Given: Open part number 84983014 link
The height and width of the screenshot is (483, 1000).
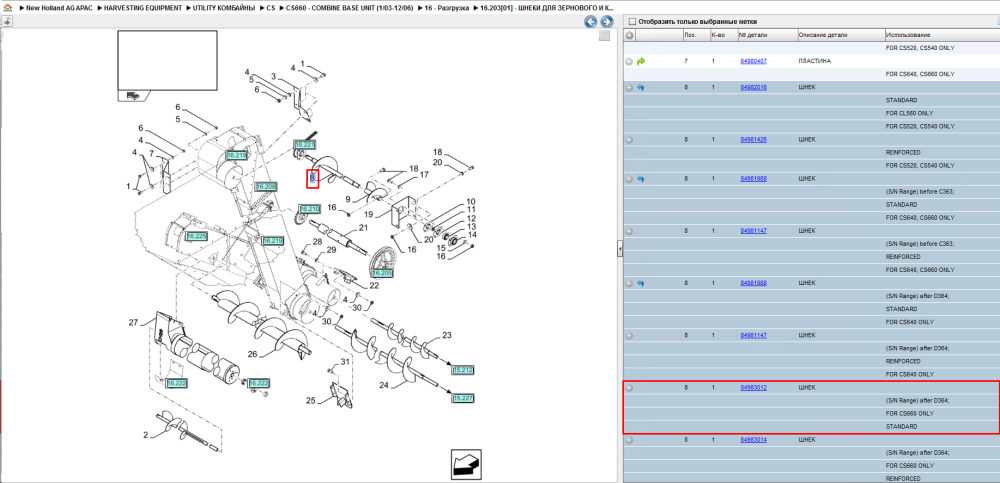Looking at the screenshot, I should coord(753,440).
